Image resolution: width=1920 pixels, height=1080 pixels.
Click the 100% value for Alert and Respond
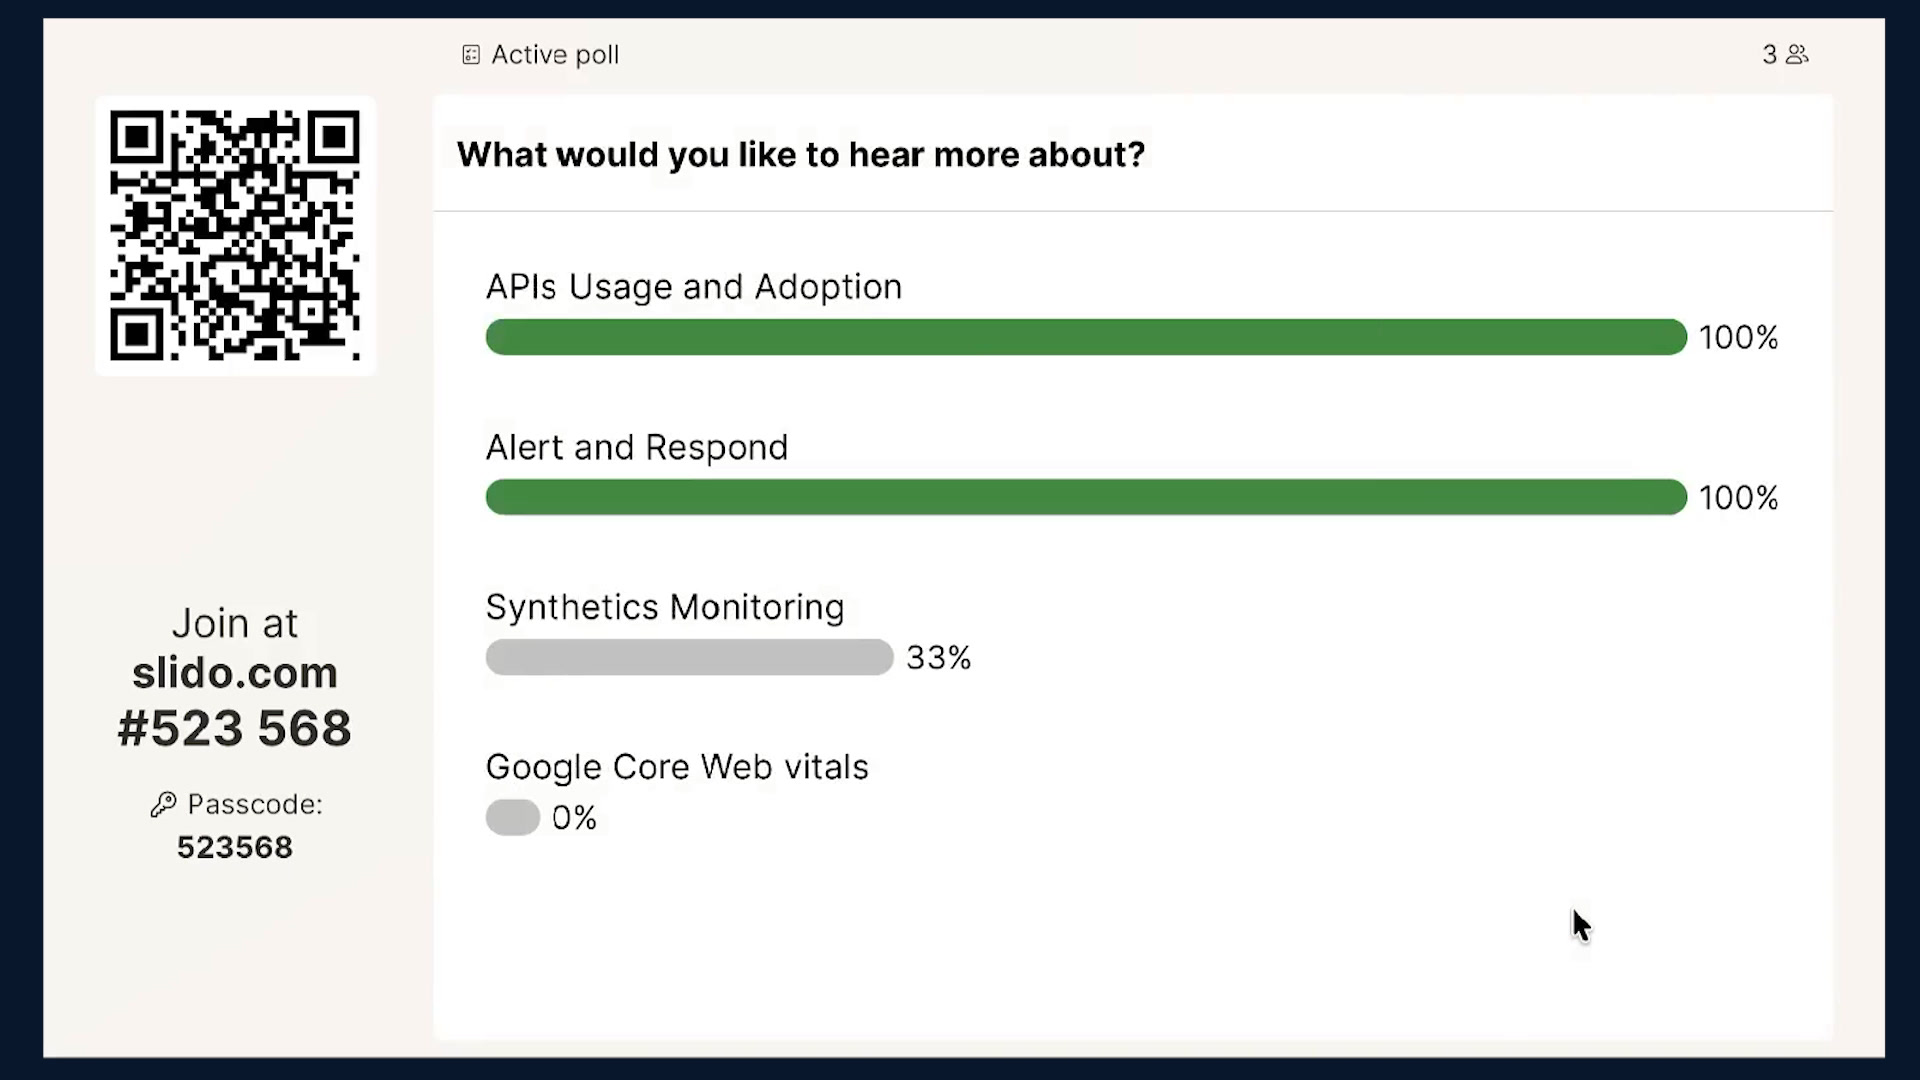(x=1739, y=498)
